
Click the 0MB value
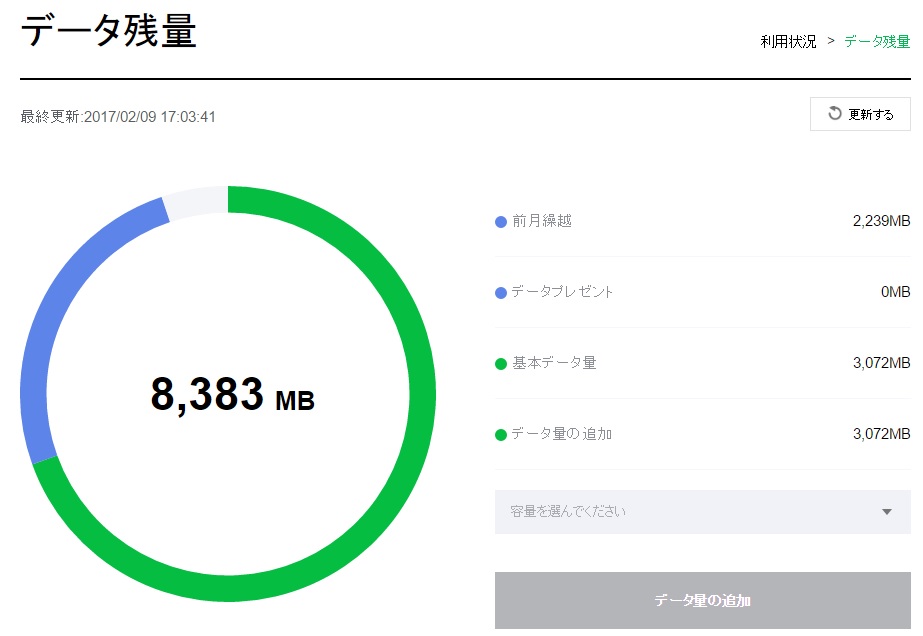point(895,292)
